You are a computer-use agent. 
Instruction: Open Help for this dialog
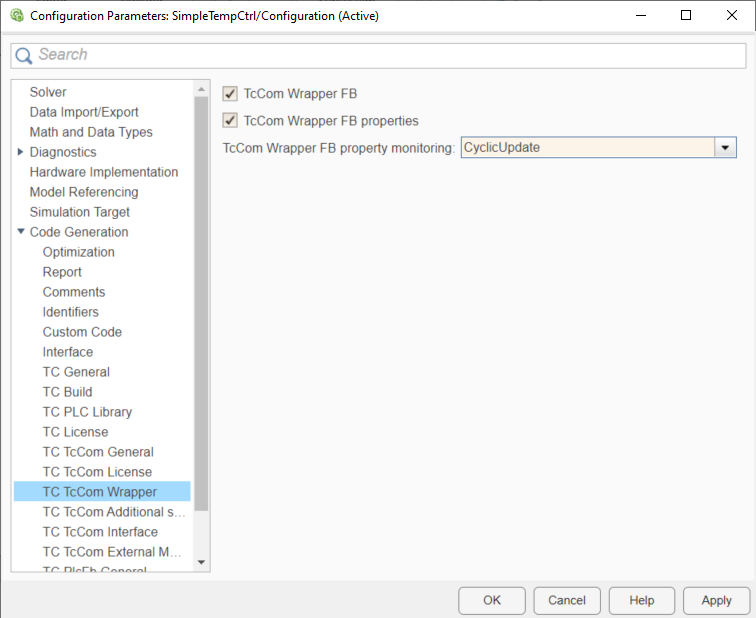(x=642, y=601)
